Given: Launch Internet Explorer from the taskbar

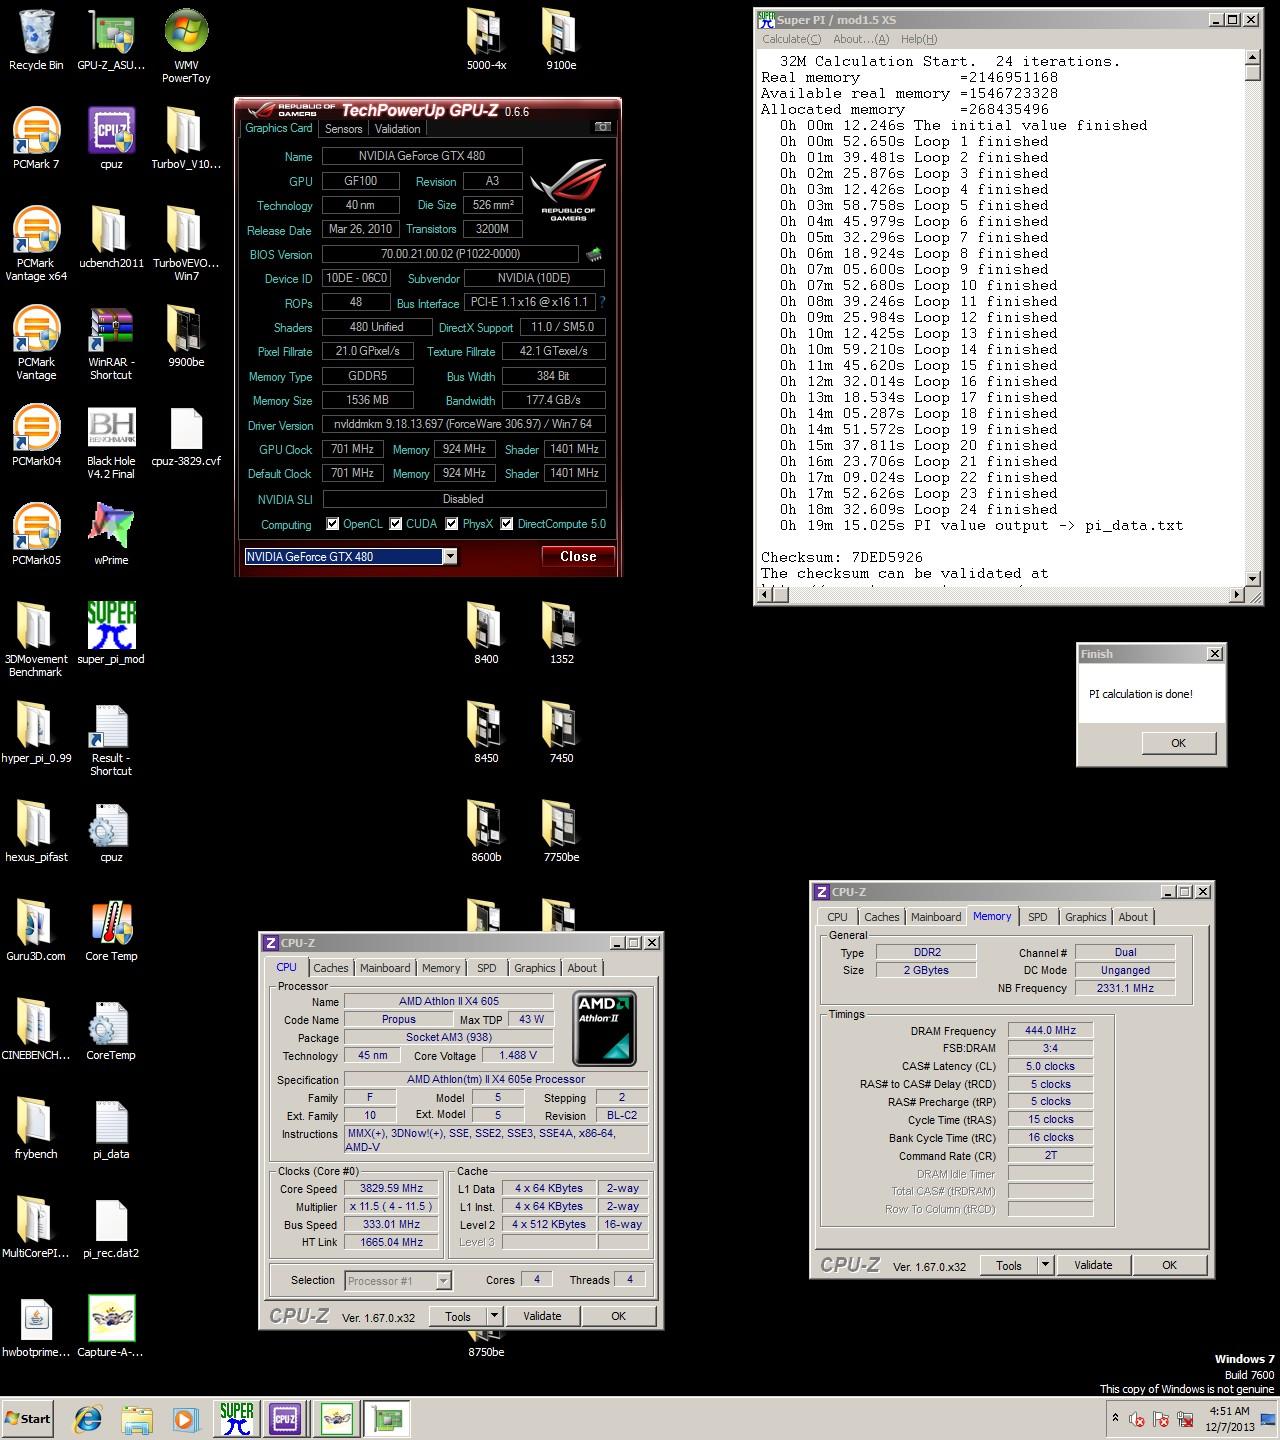Looking at the screenshot, I should [x=88, y=1418].
